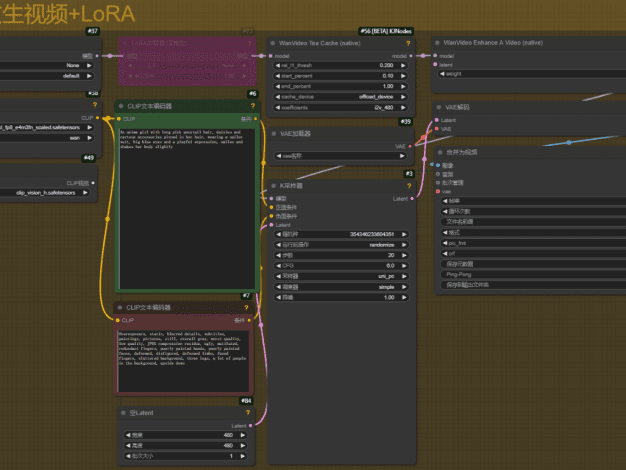Collapse the VAE加载器 node via its dot
Viewport: 626px width, 470px height.
point(274,134)
